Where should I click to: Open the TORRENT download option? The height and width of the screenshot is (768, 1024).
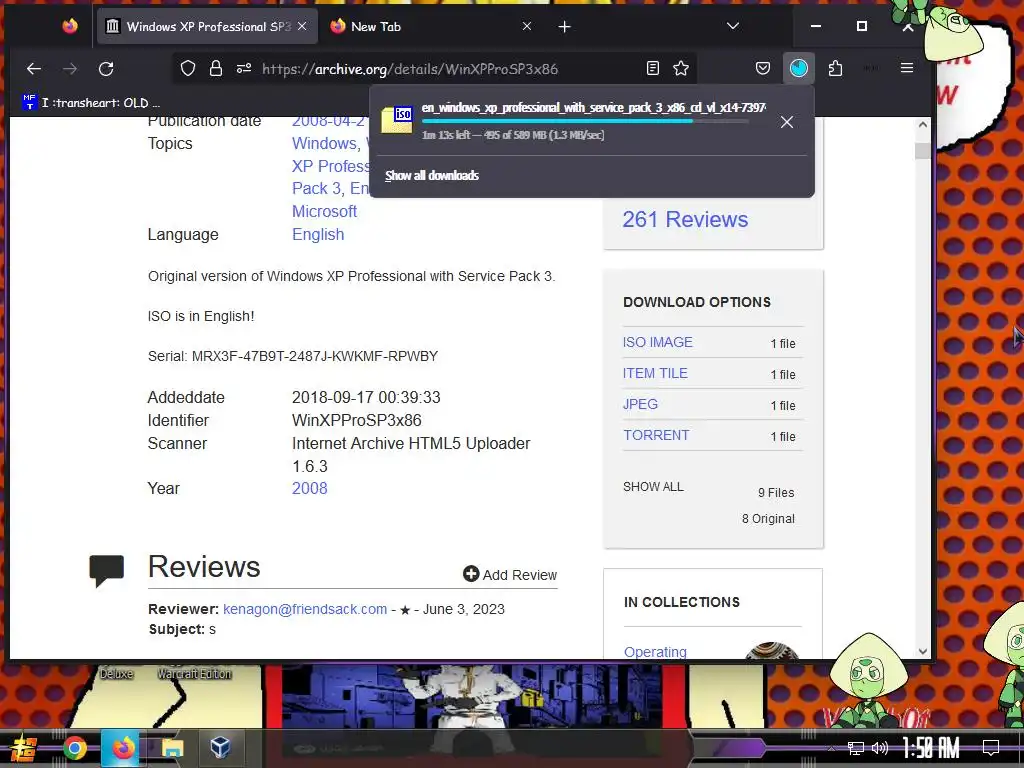pyautogui.click(x=656, y=435)
